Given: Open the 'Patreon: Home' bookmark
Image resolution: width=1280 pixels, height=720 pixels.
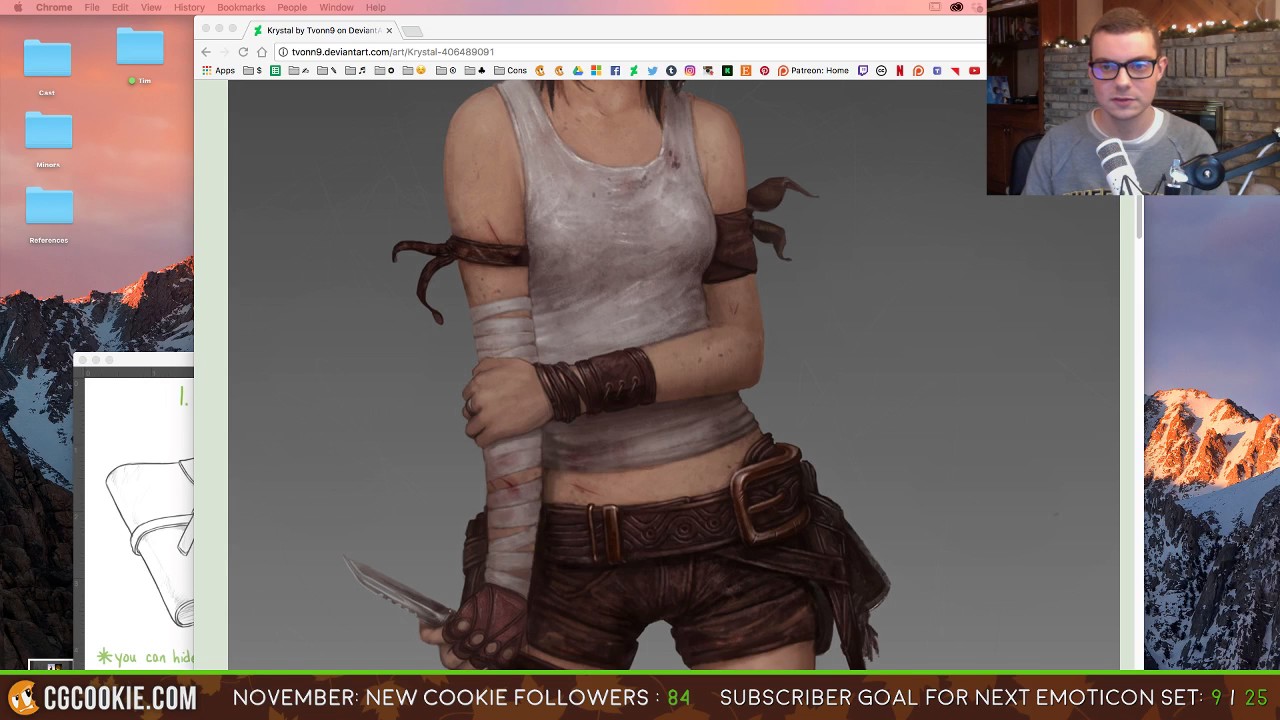Looking at the screenshot, I should [x=813, y=71].
